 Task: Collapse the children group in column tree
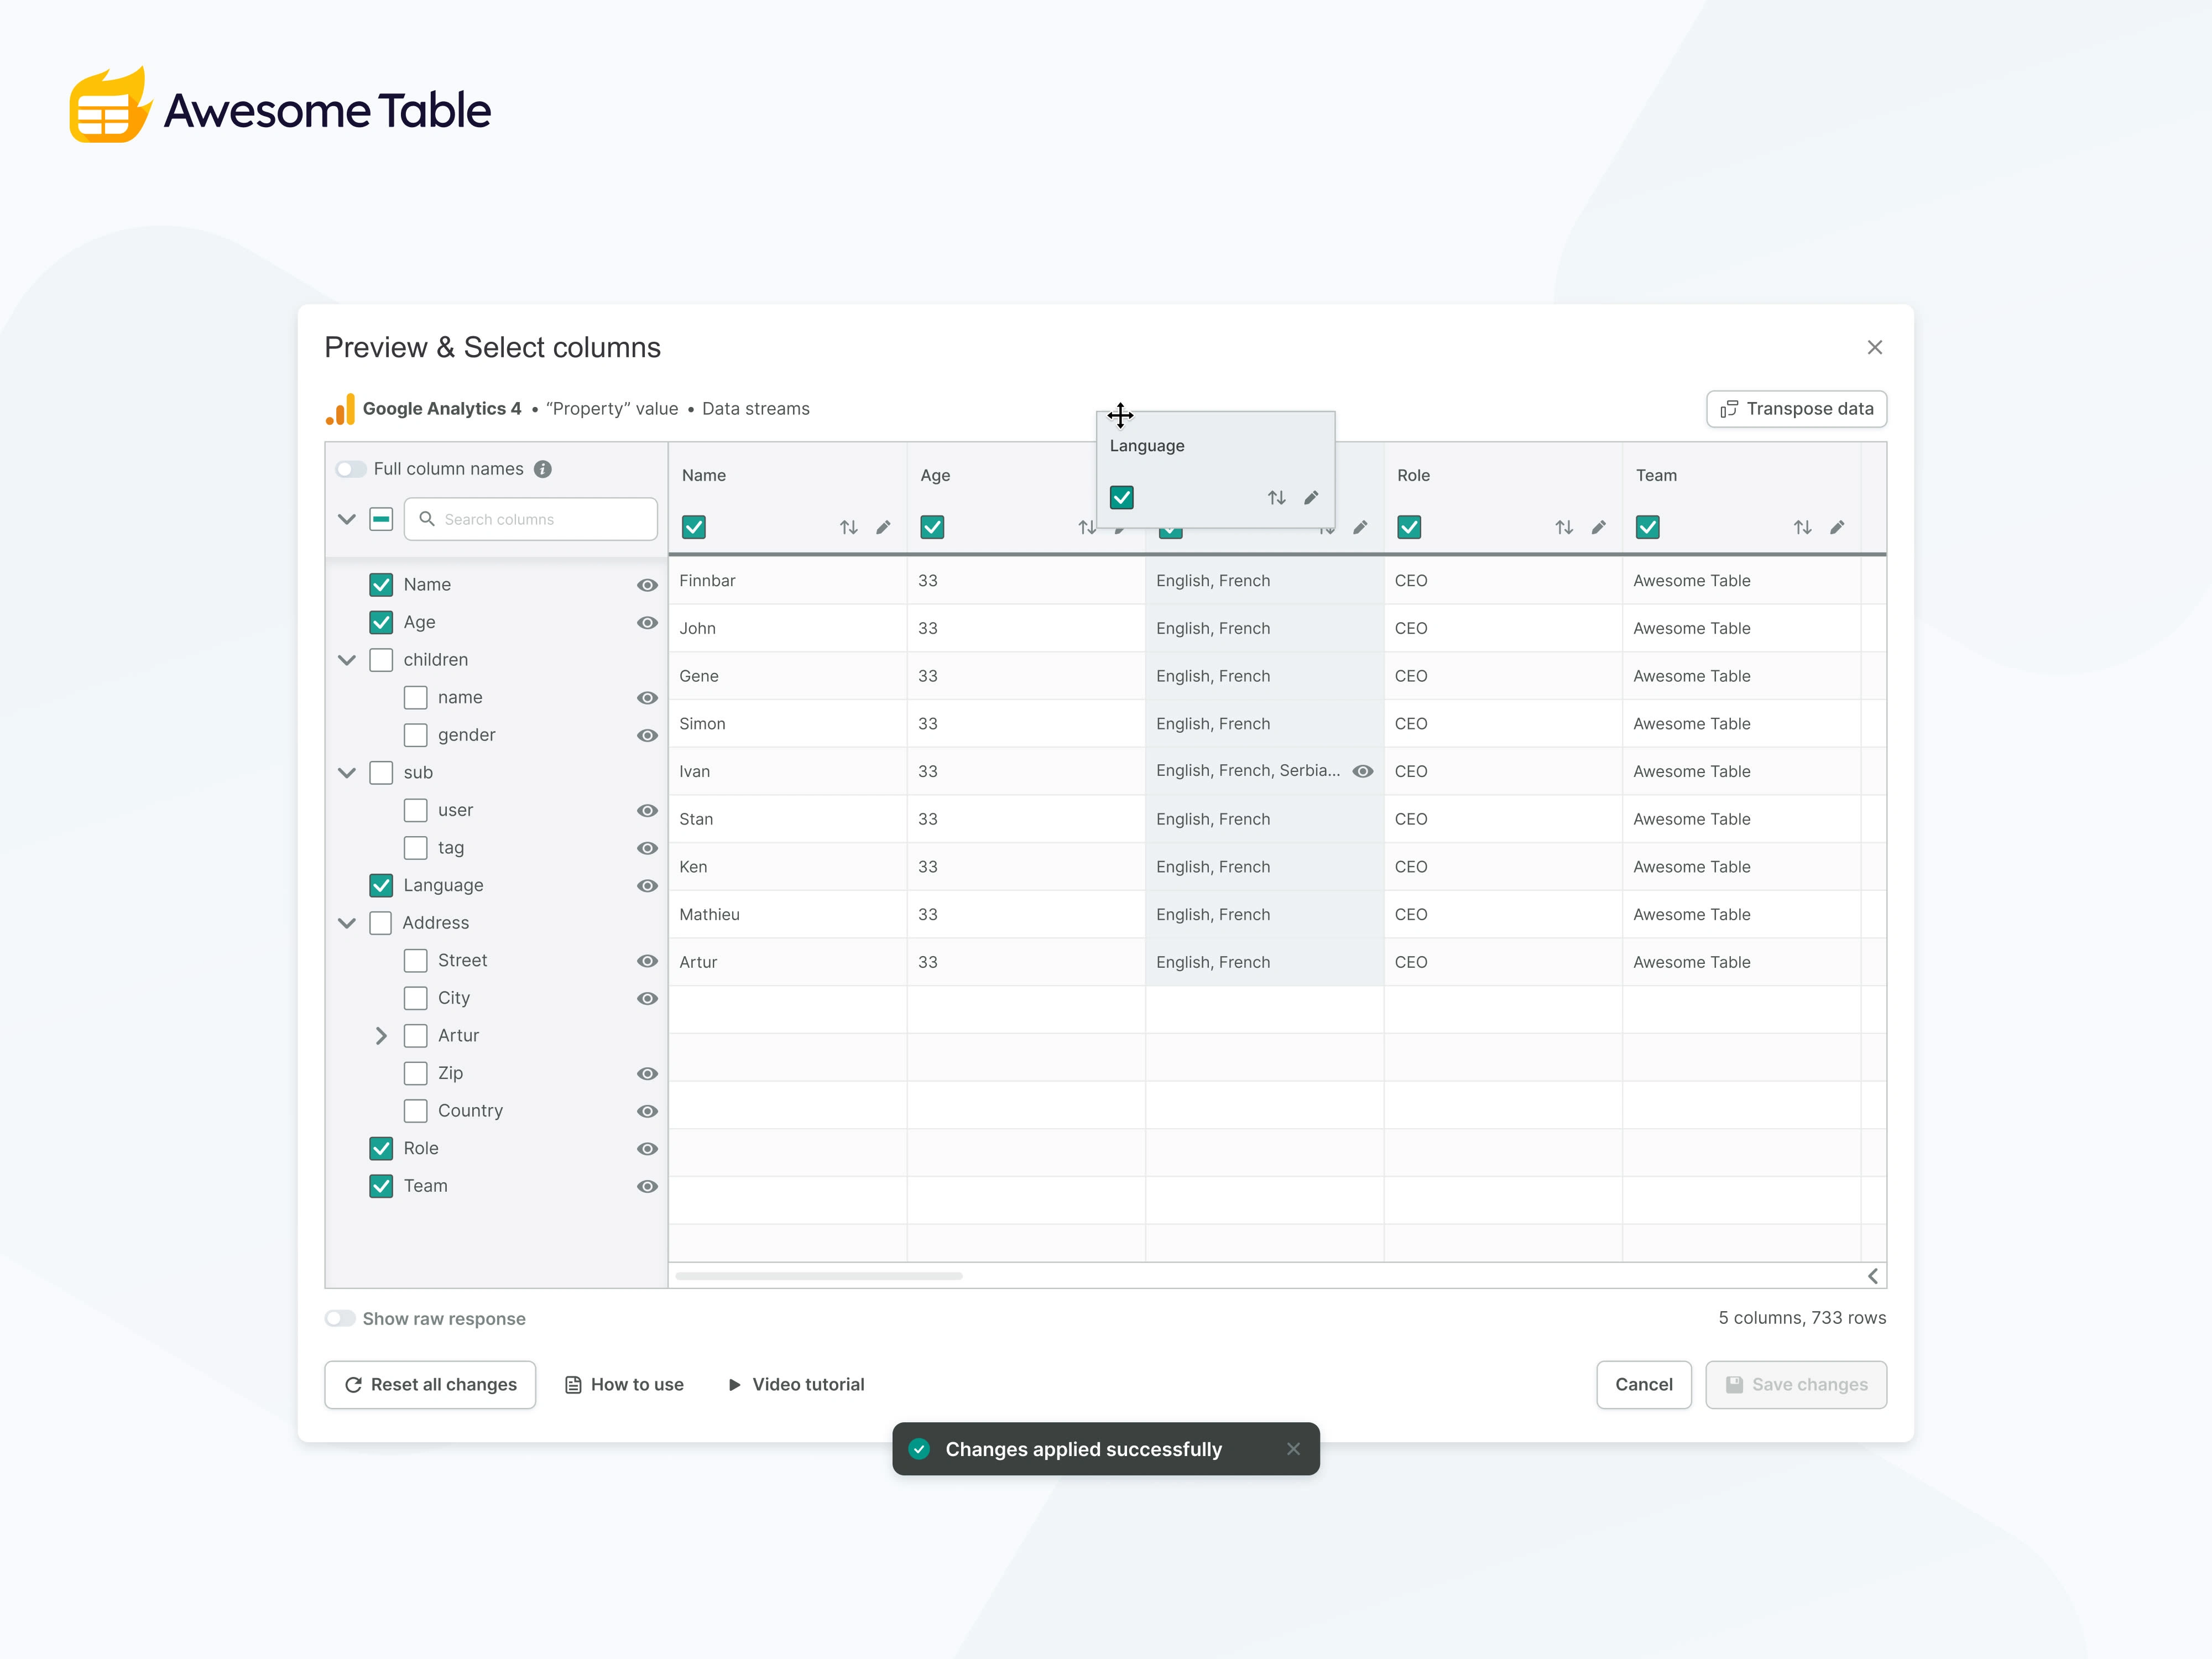coord(347,660)
